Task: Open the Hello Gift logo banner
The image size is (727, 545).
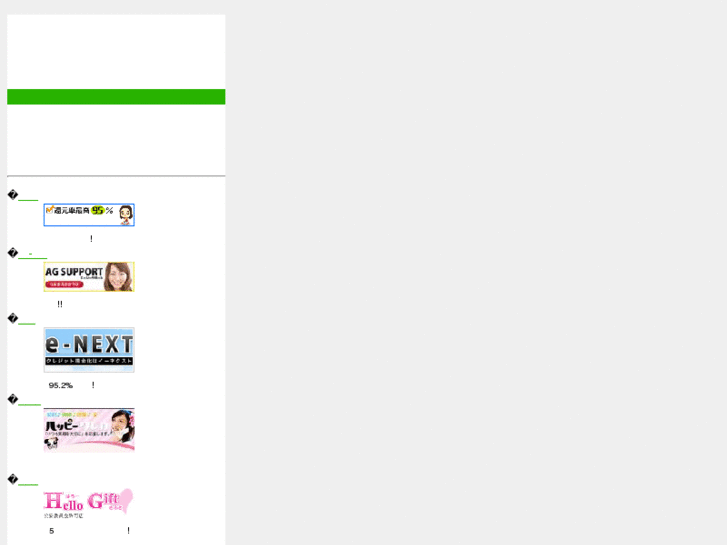Action: pyautogui.click(x=89, y=504)
